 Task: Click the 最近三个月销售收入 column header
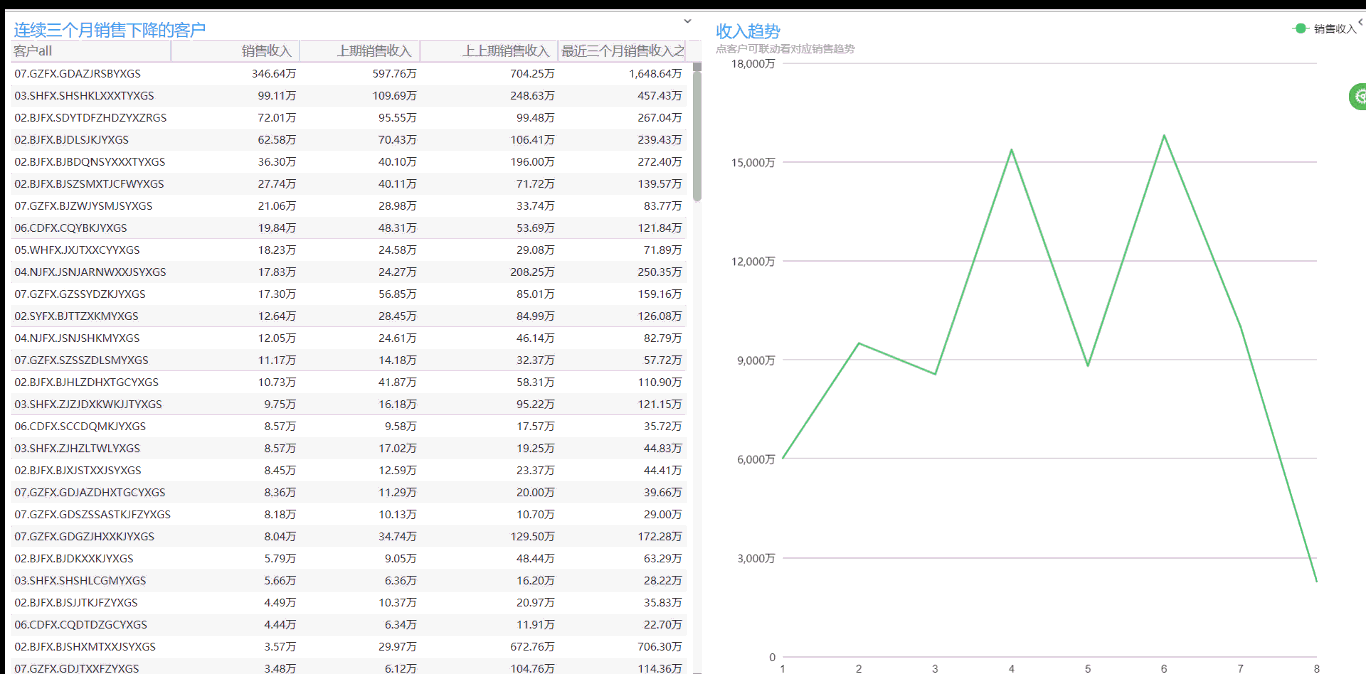pyautogui.click(x=622, y=51)
